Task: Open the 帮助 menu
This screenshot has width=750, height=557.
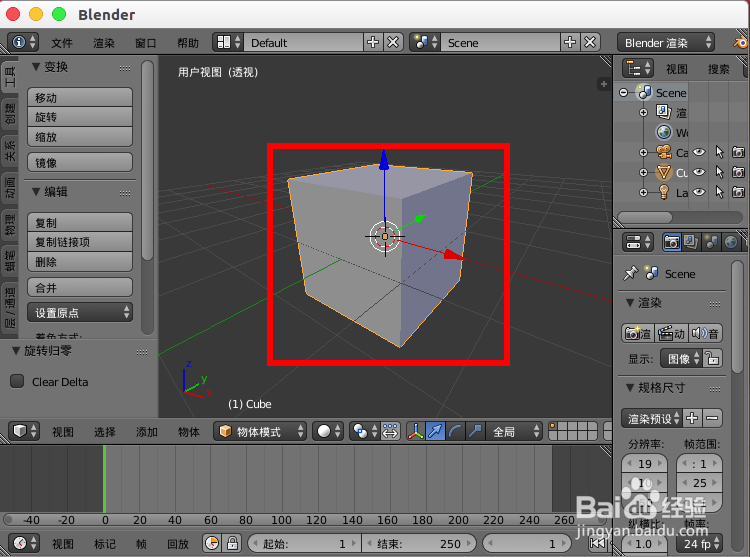Action: pos(188,43)
